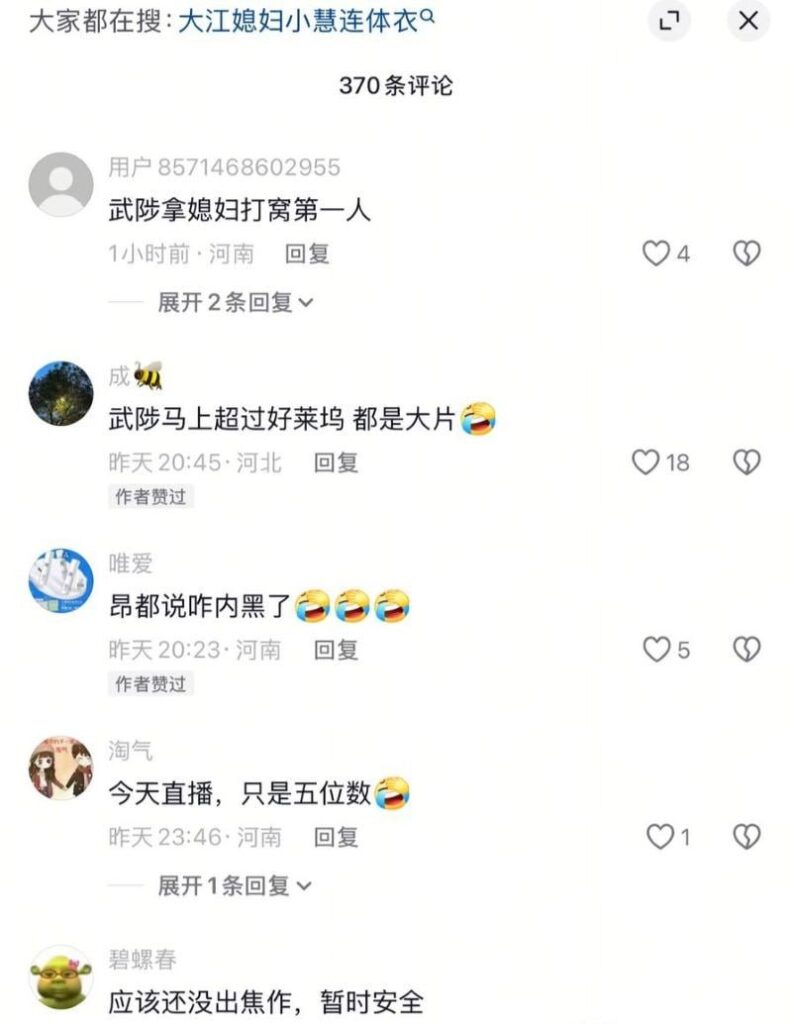Expand comments panel to full screen

(x=669, y=21)
